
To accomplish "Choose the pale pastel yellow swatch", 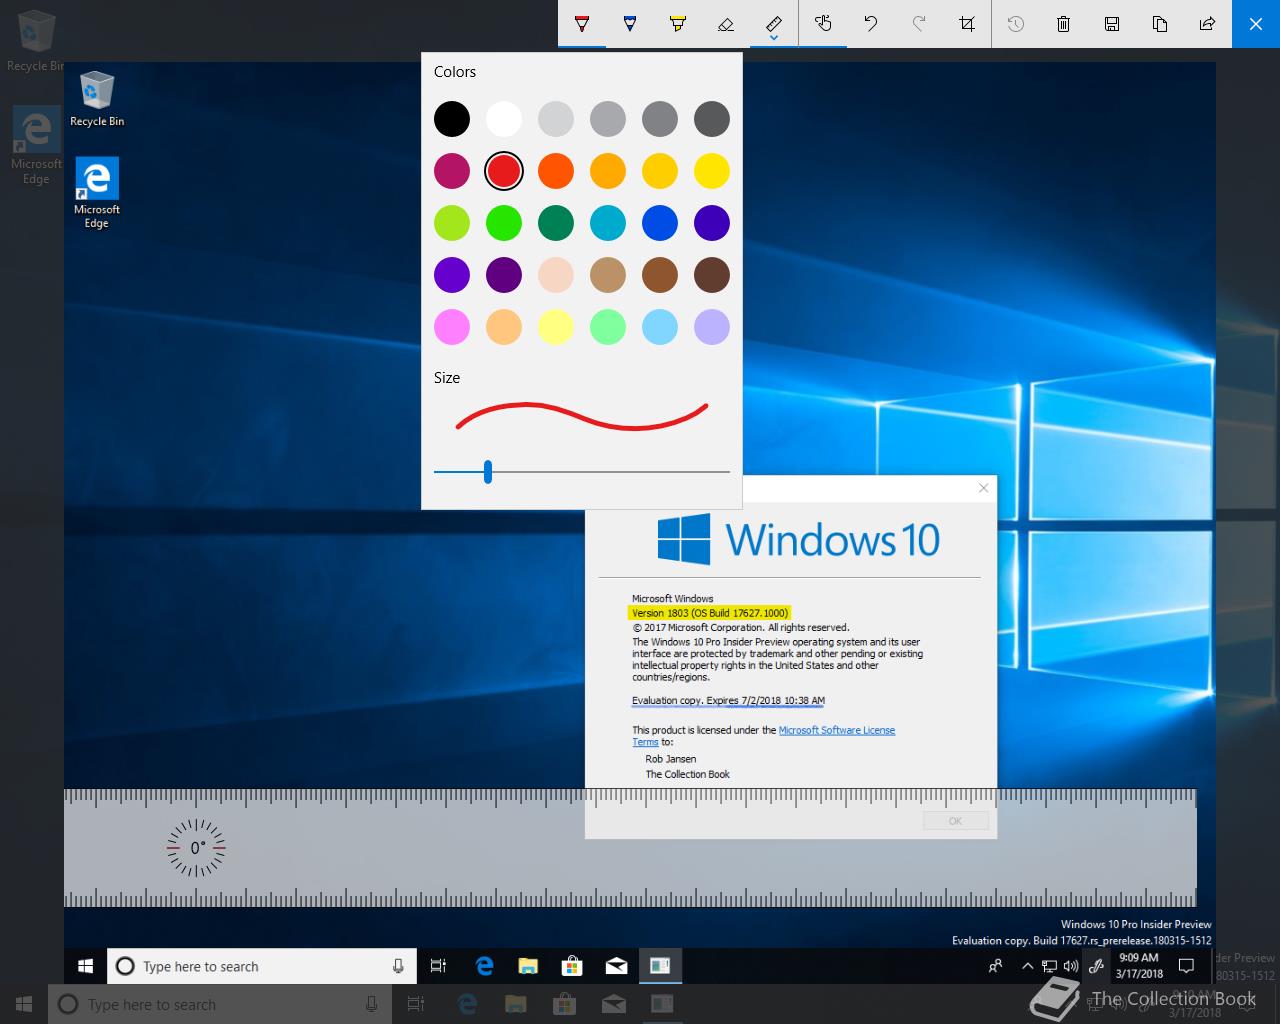I will coord(556,327).
